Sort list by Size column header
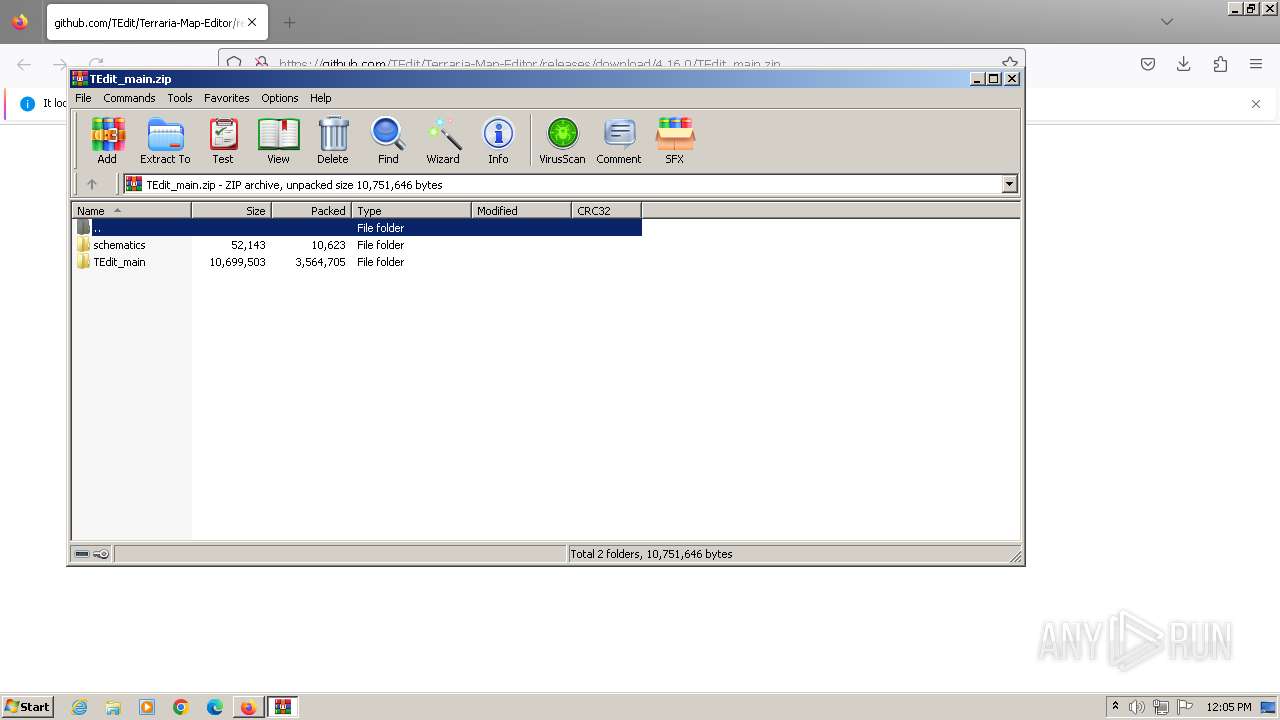The width and height of the screenshot is (1280, 720). click(231, 211)
